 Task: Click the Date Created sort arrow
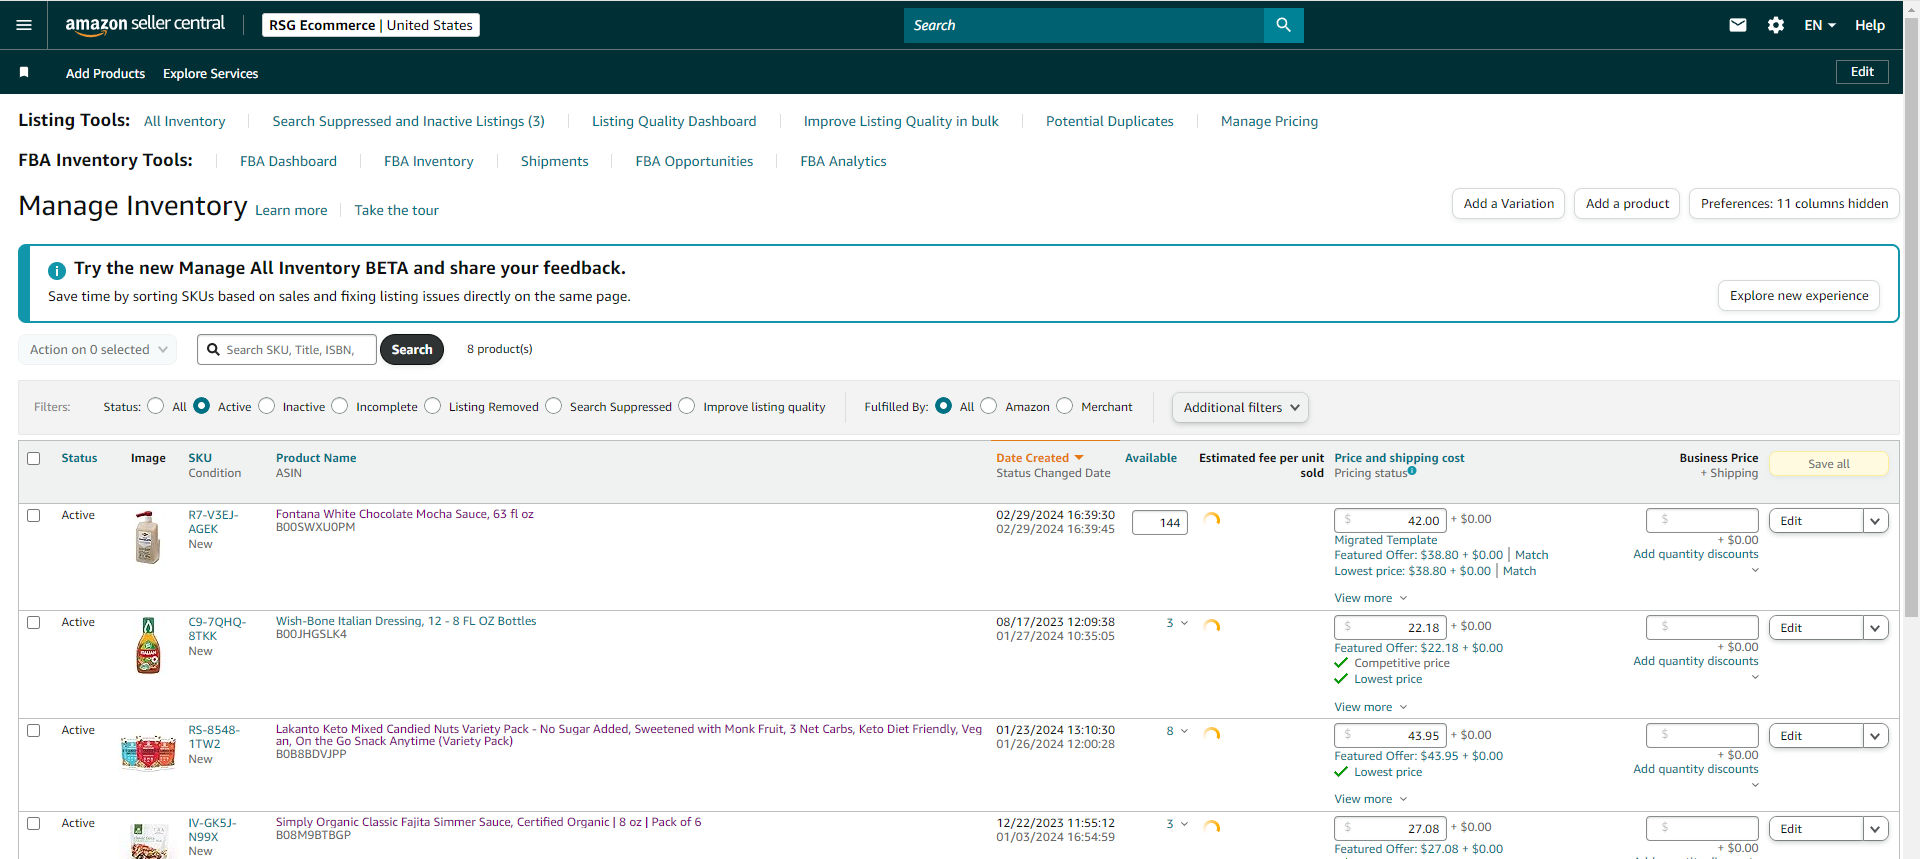pos(1079,458)
